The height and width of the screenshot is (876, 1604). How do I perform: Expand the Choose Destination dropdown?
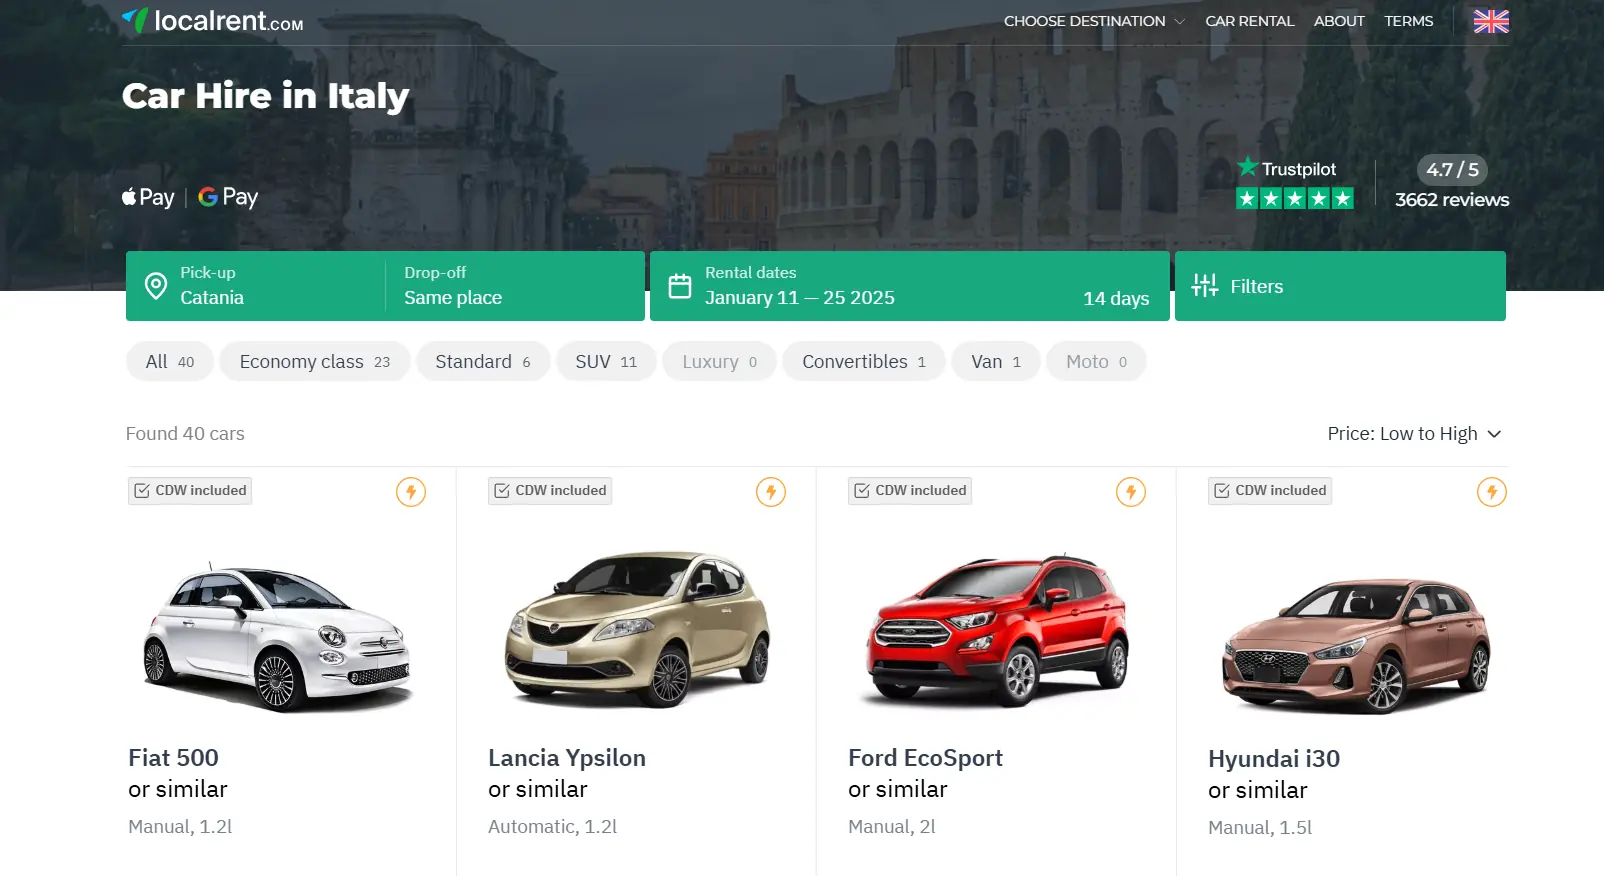[x=1094, y=21]
